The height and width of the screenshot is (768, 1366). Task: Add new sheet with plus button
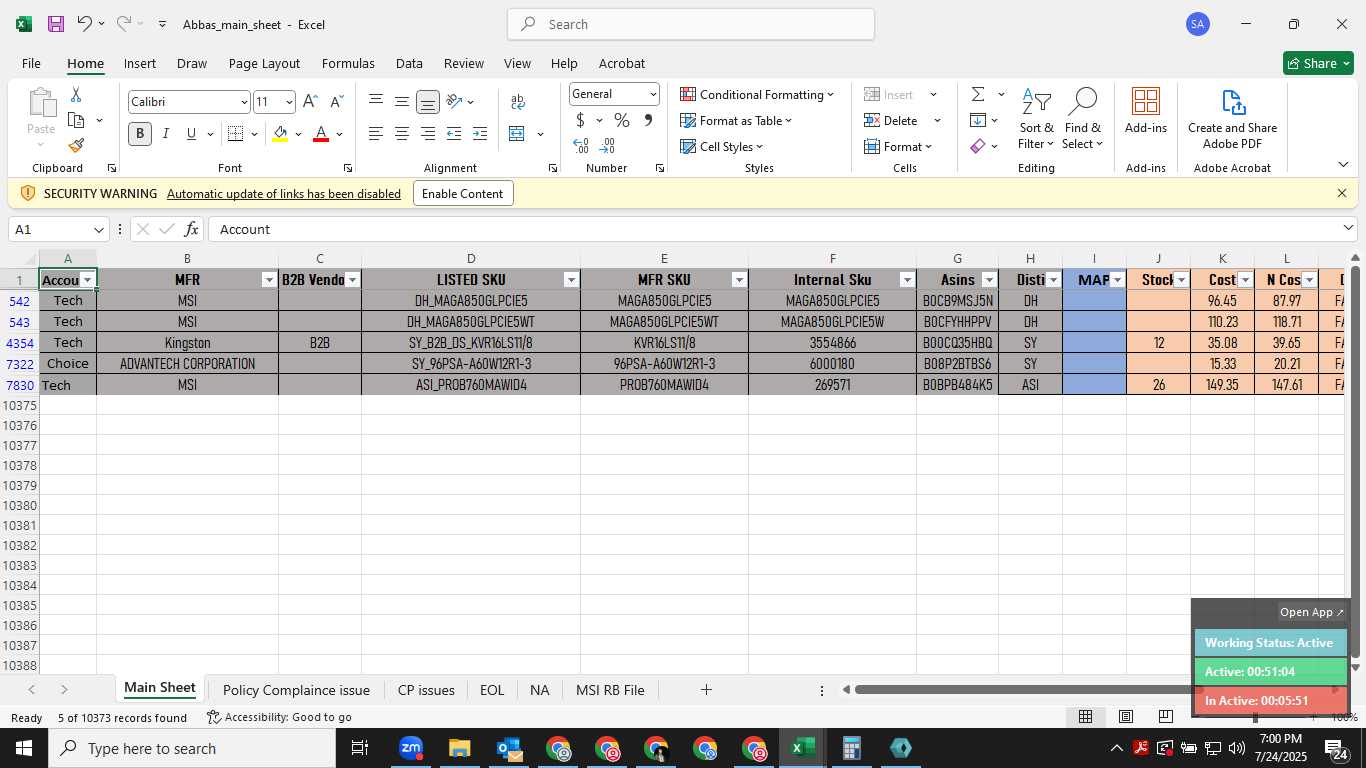706,690
